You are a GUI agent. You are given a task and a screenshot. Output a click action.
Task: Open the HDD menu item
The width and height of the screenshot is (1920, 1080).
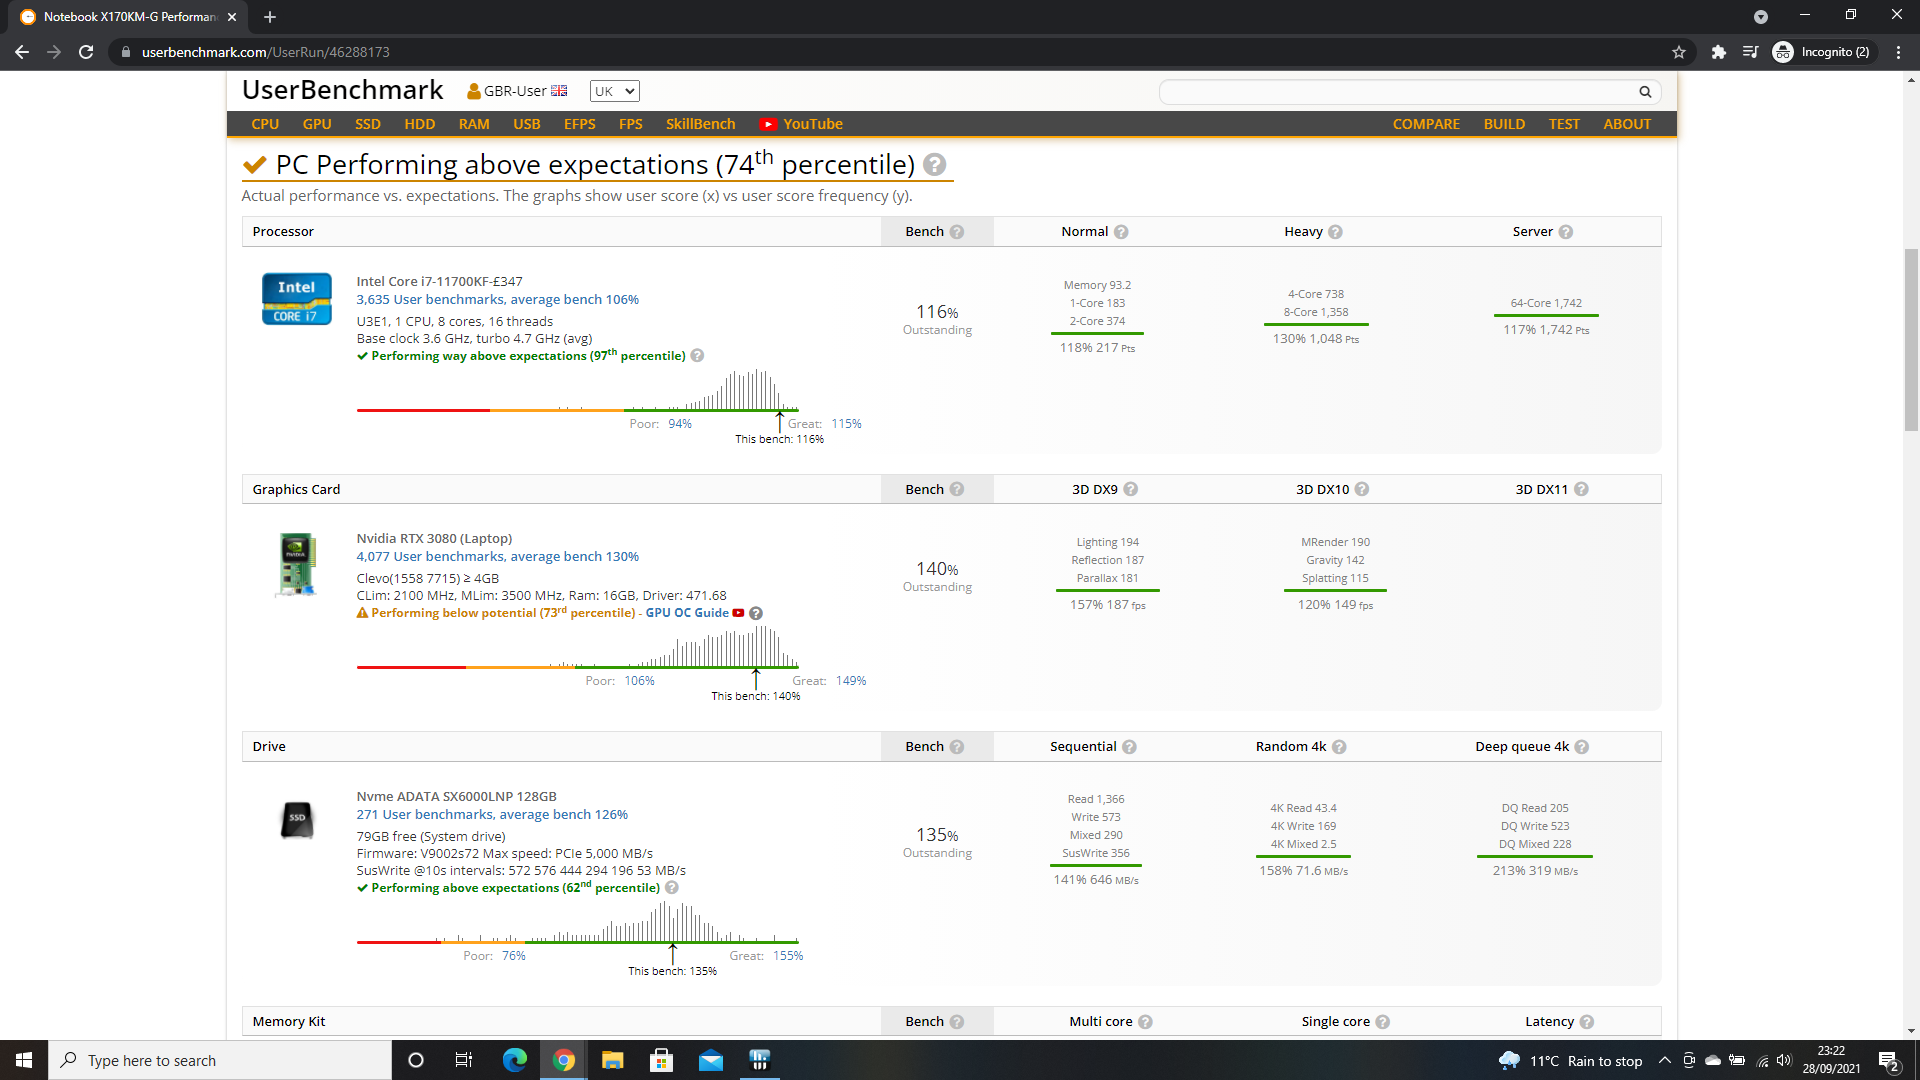point(420,124)
